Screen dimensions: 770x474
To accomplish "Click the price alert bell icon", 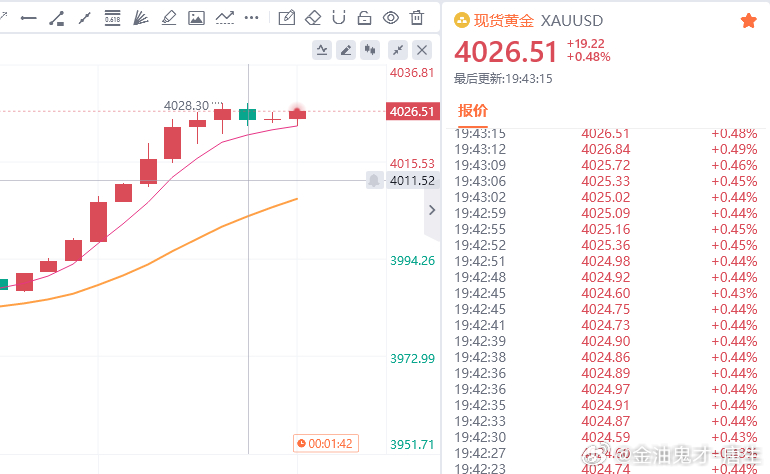I will [374, 181].
